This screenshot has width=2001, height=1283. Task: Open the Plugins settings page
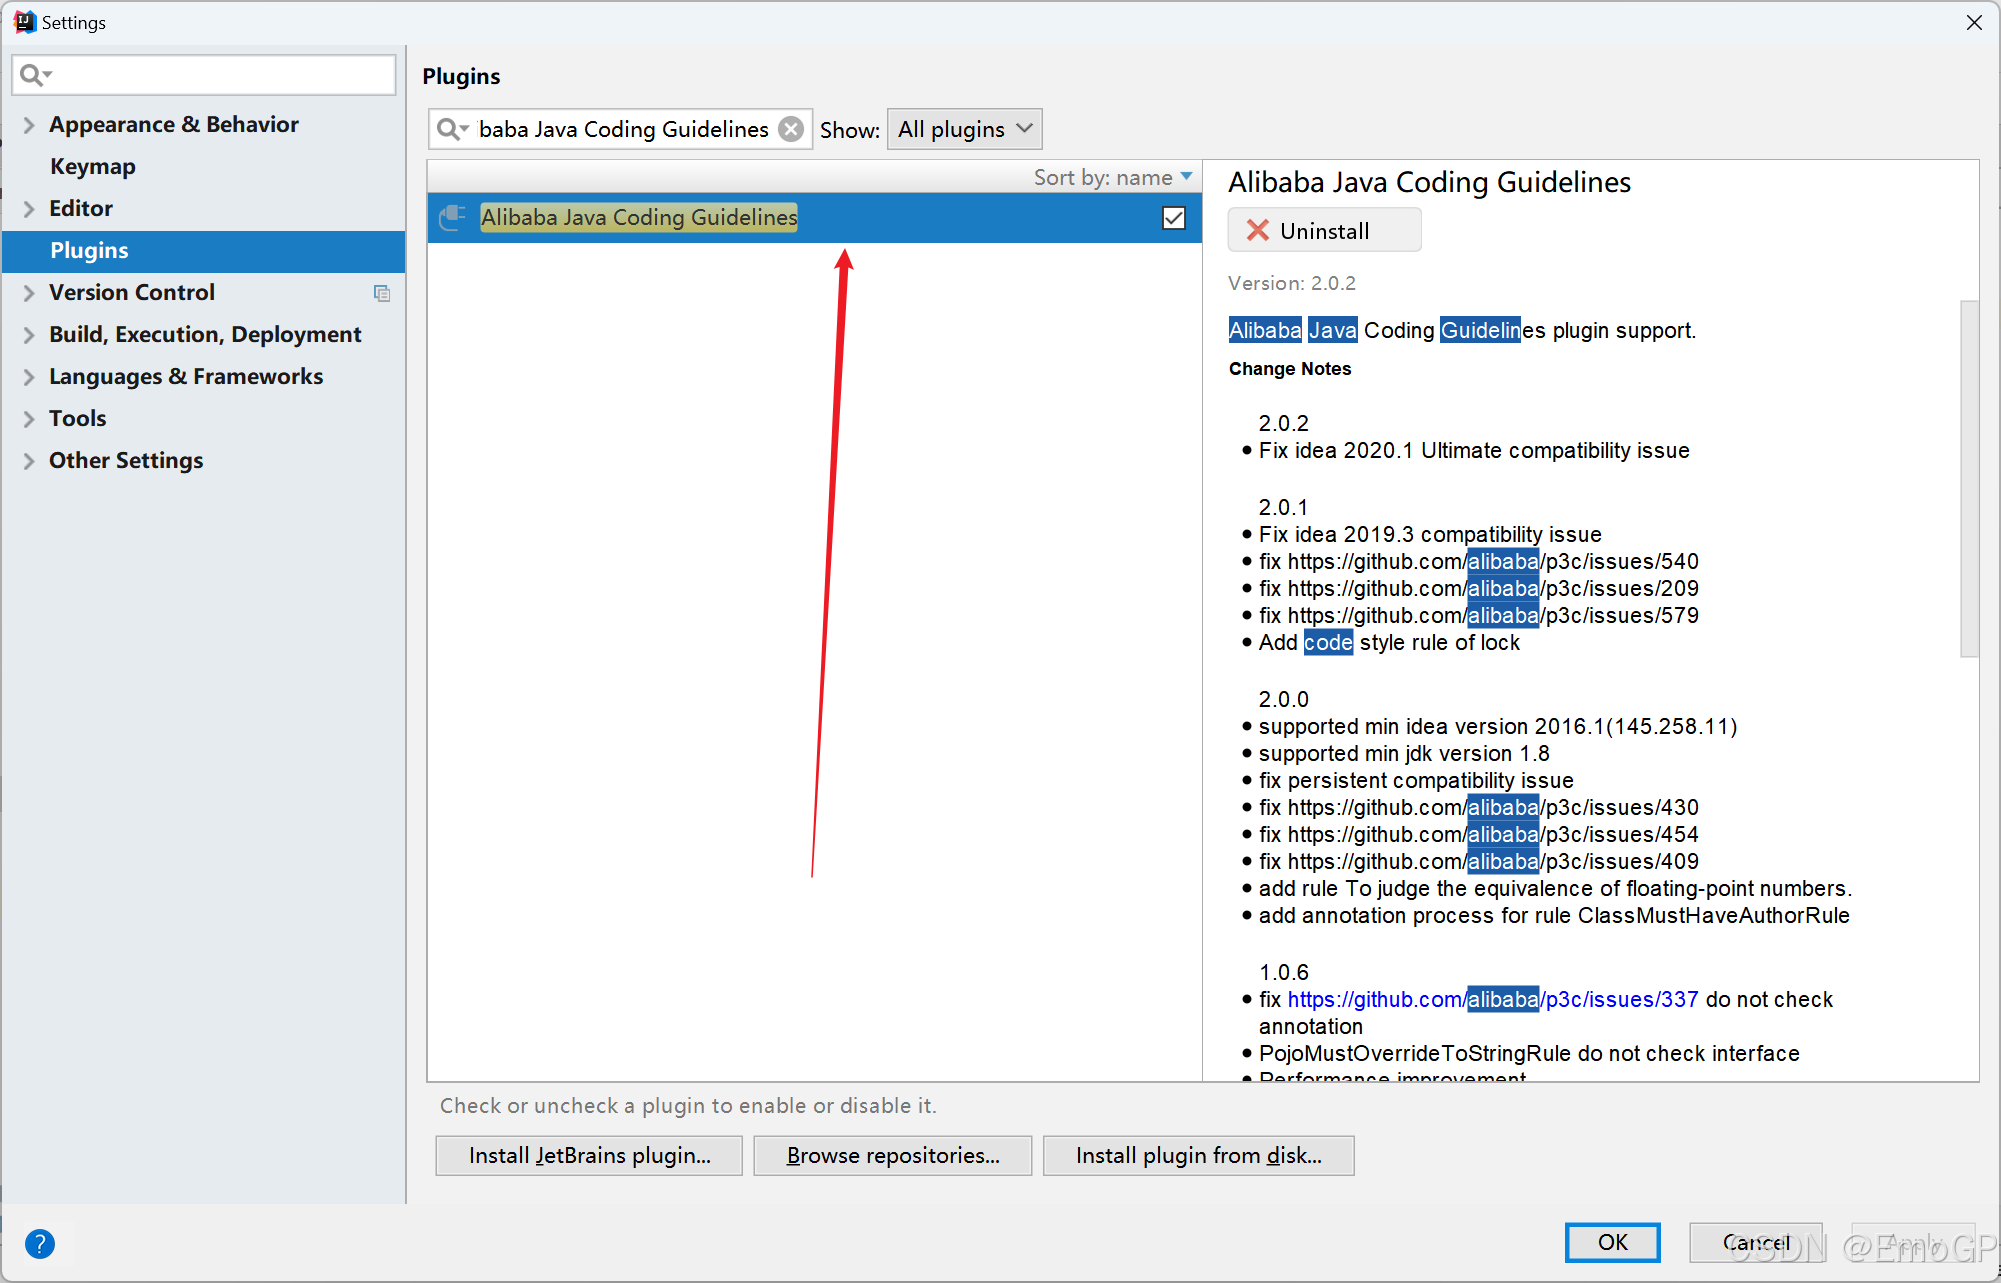(x=89, y=251)
